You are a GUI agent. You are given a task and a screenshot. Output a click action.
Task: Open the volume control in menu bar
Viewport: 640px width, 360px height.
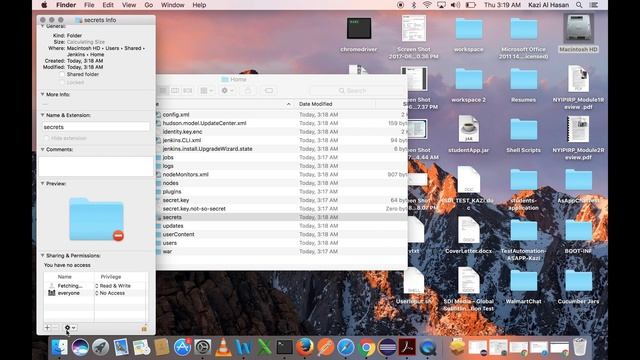click(x=456, y=5)
